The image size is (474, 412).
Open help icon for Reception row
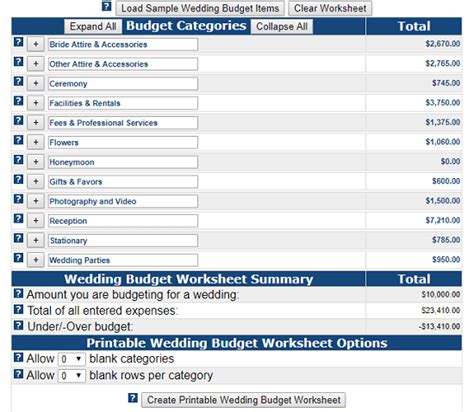(x=19, y=219)
